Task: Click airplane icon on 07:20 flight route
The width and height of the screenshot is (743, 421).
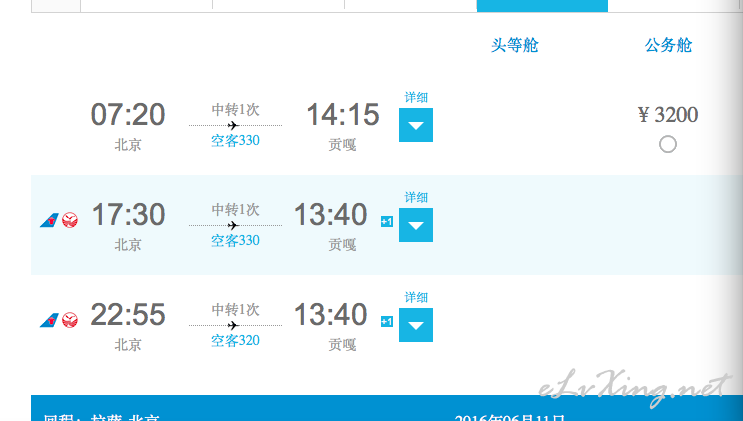Action: [233, 126]
